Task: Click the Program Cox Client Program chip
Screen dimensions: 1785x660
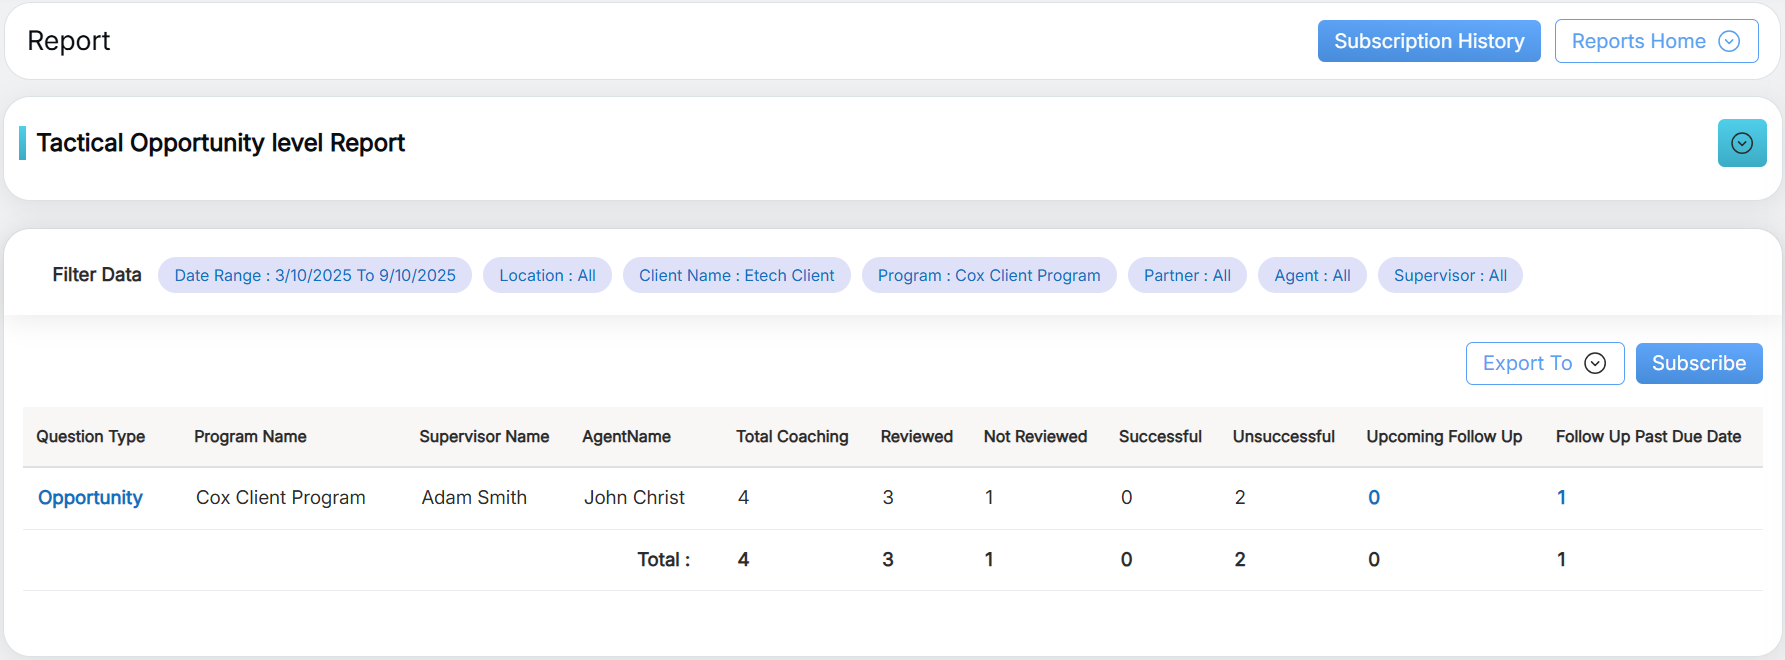Action: click(988, 275)
